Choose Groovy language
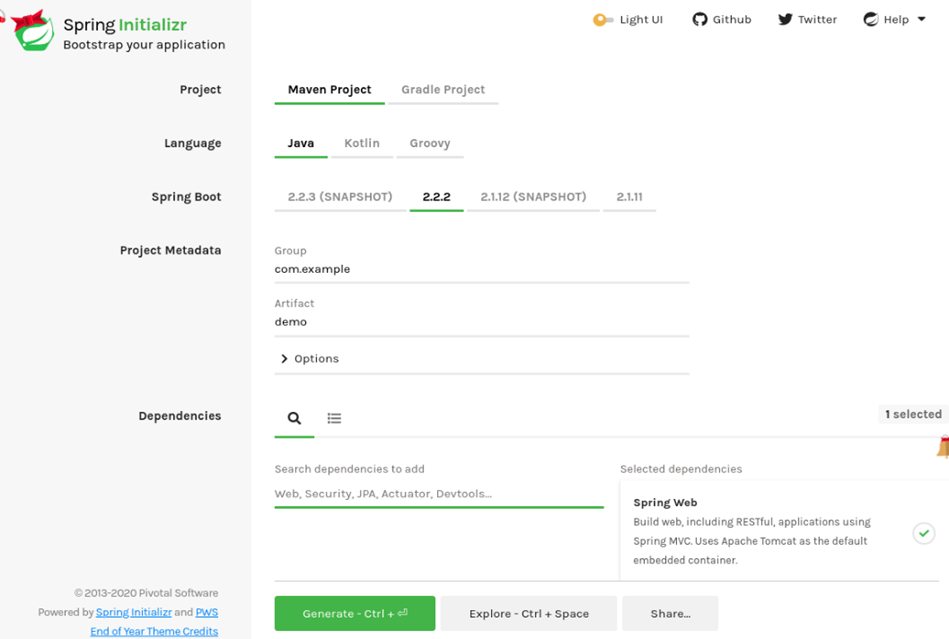The height and width of the screenshot is (639, 949). pyautogui.click(x=430, y=144)
